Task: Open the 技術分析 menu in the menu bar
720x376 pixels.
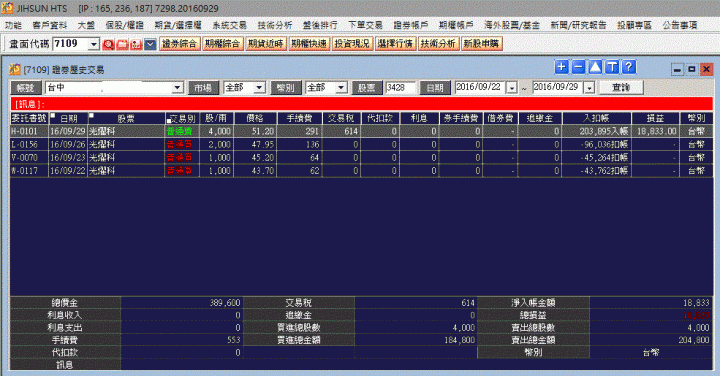Action: tap(275, 25)
